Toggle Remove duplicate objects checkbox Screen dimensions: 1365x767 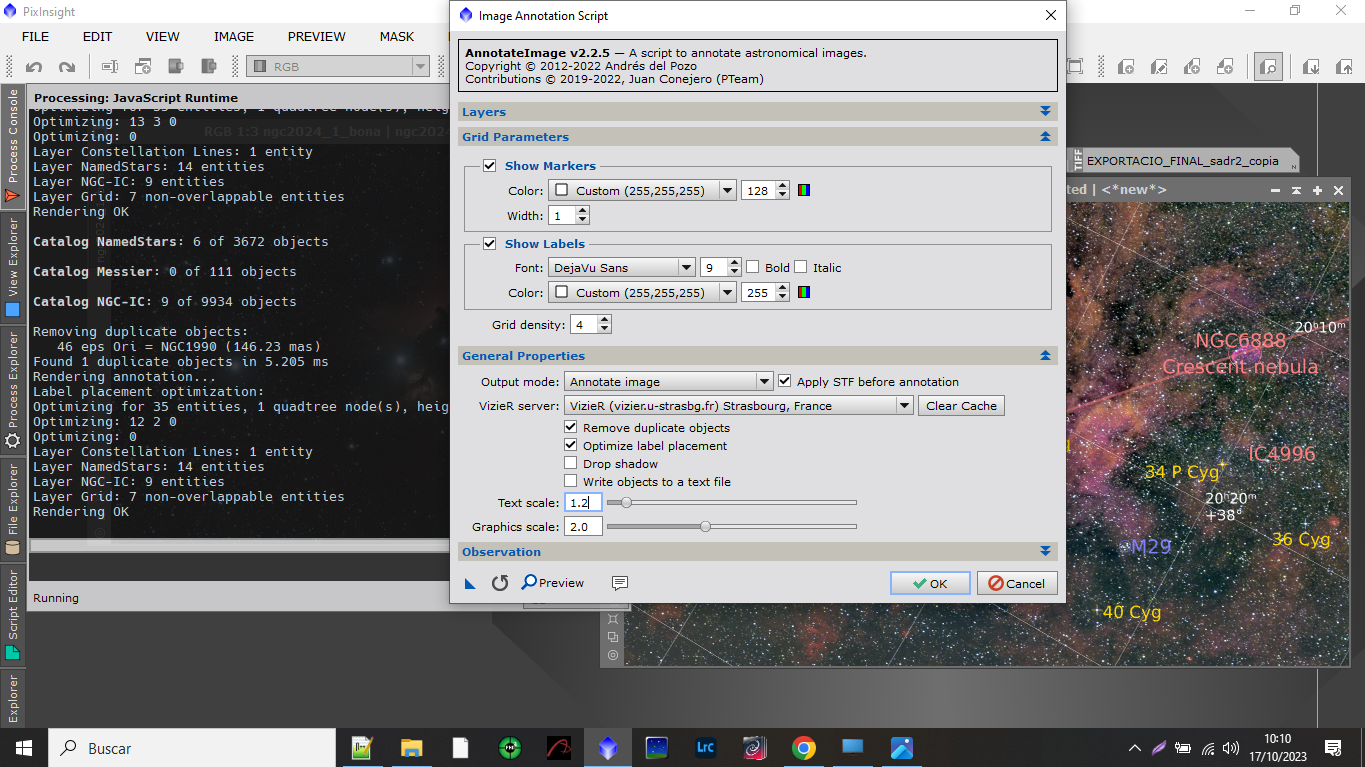click(571, 428)
